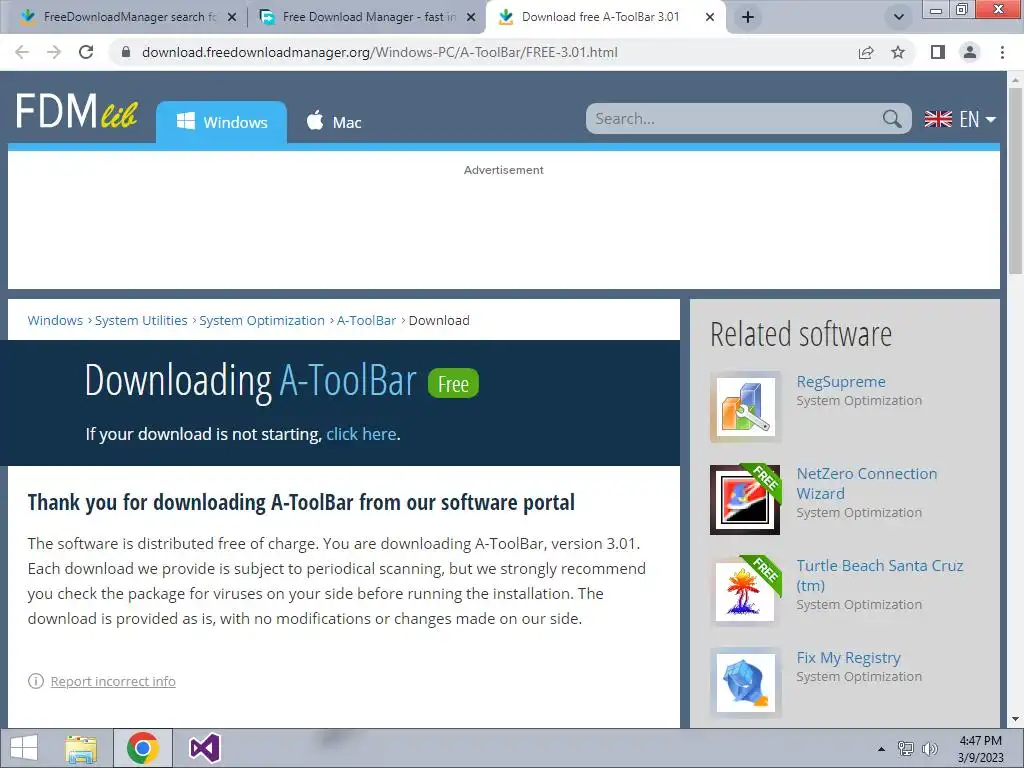1024x768 pixels.
Task: Click the 'Download' breadcrumb text
Action: pyautogui.click(x=439, y=321)
